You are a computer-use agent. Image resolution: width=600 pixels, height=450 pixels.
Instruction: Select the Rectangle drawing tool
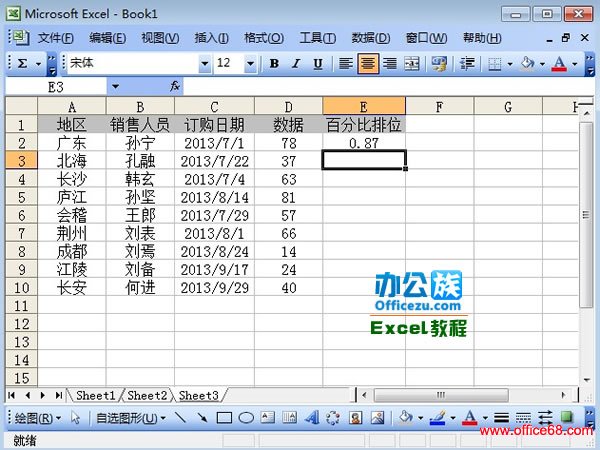(x=224, y=418)
